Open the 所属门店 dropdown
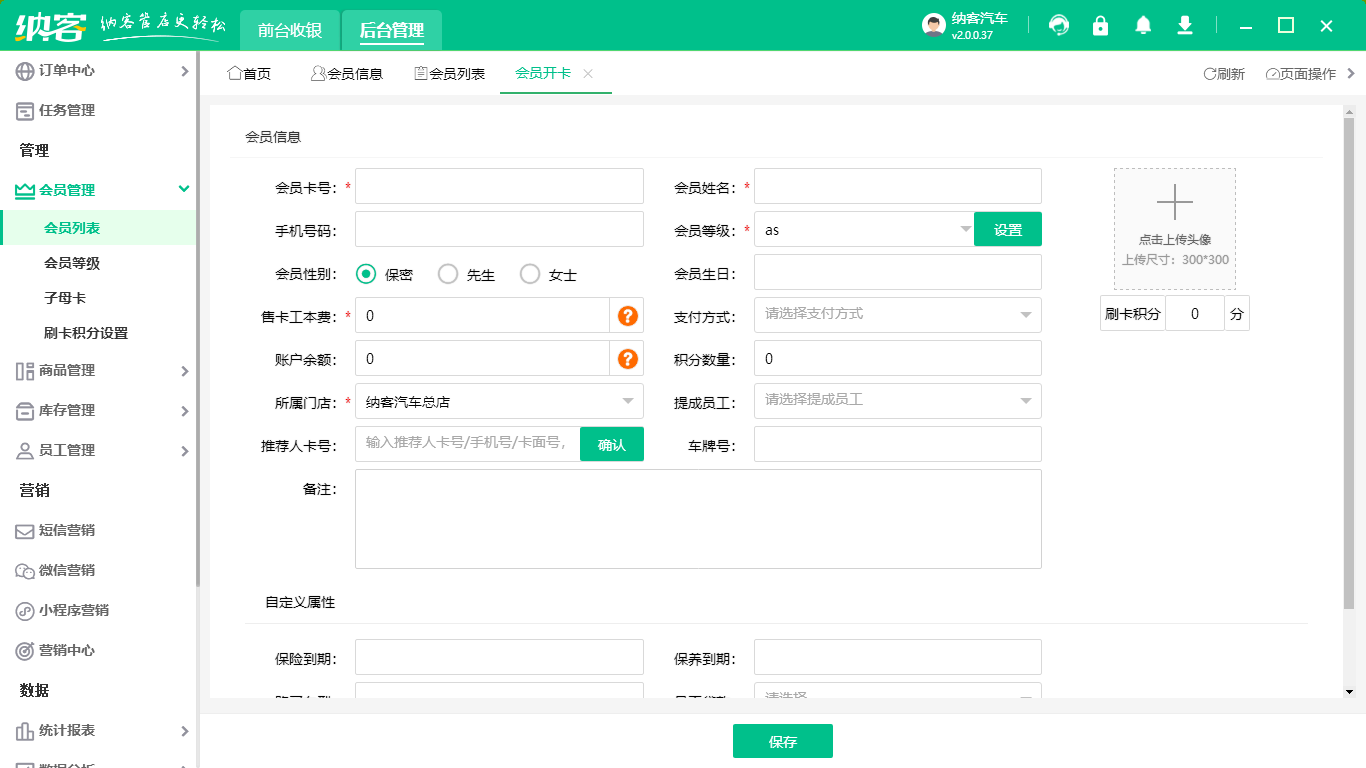This screenshot has width=1366, height=768. coord(499,400)
